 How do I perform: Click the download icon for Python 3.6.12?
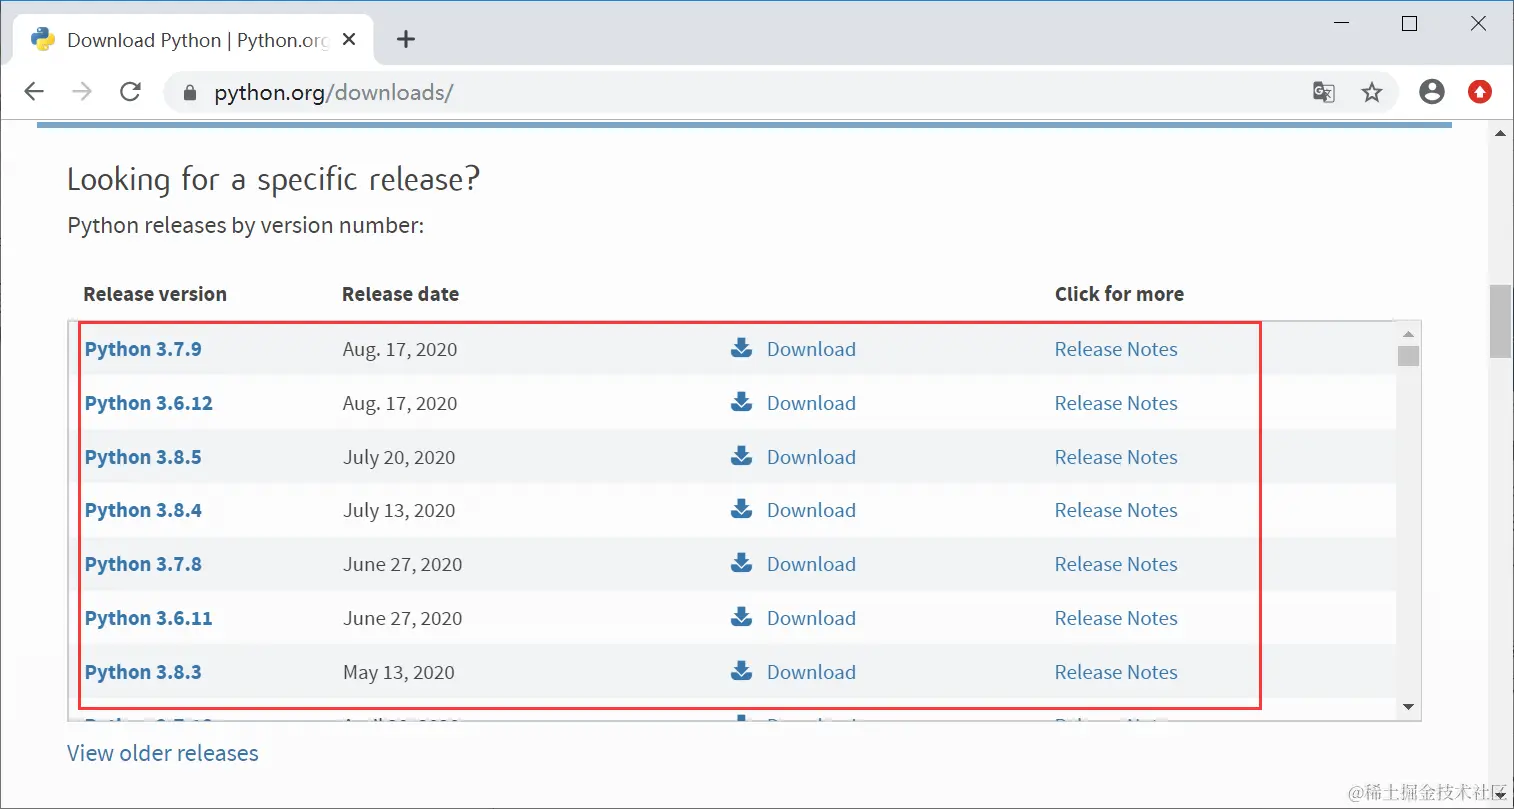click(x=741, y=402)
